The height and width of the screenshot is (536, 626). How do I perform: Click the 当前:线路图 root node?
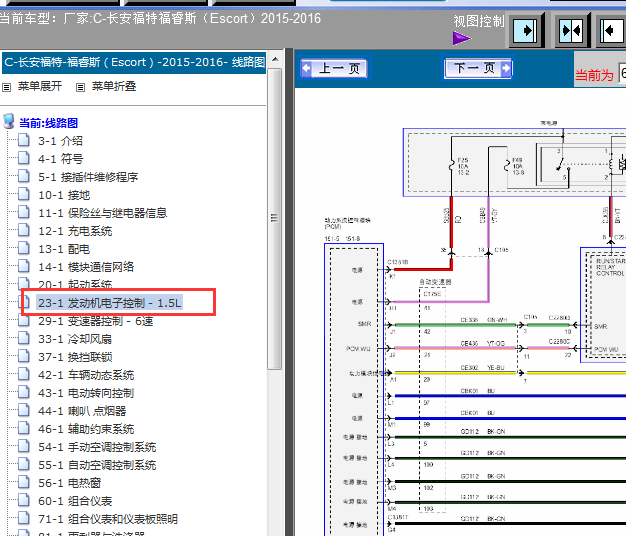tap(48, 123)
